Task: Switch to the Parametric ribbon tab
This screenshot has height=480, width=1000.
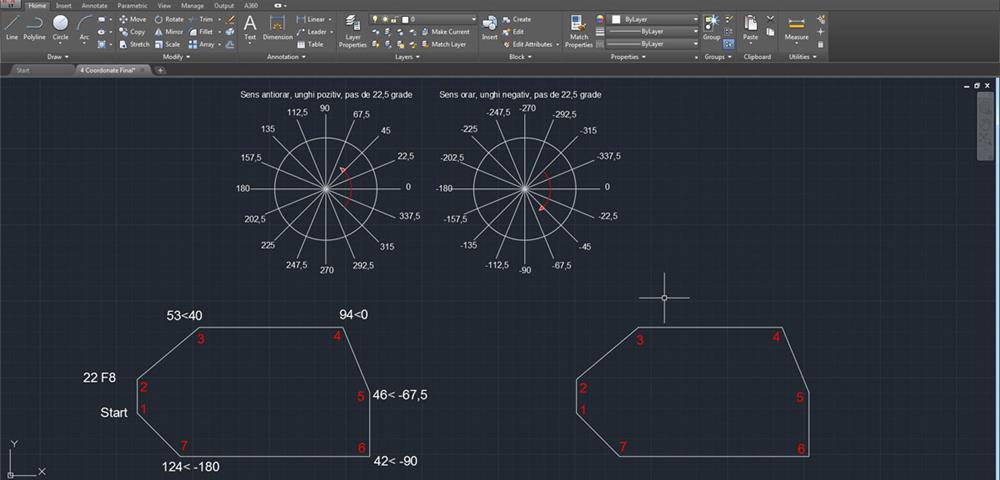Action: pos(132,5)
